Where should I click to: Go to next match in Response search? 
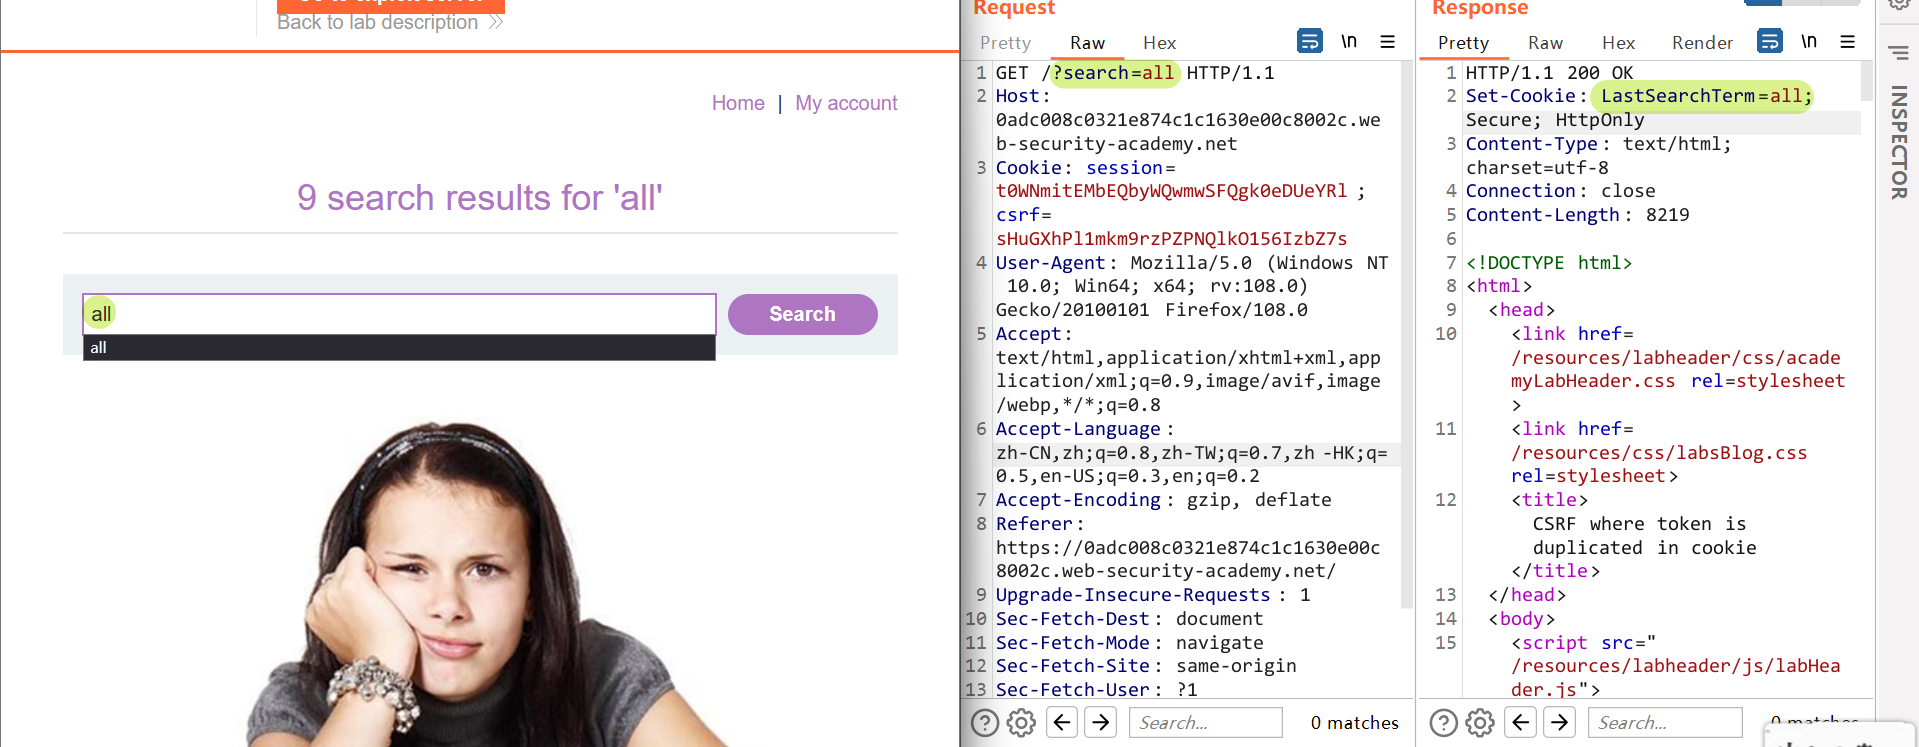pyautogui.click(x=1560, y=722)
